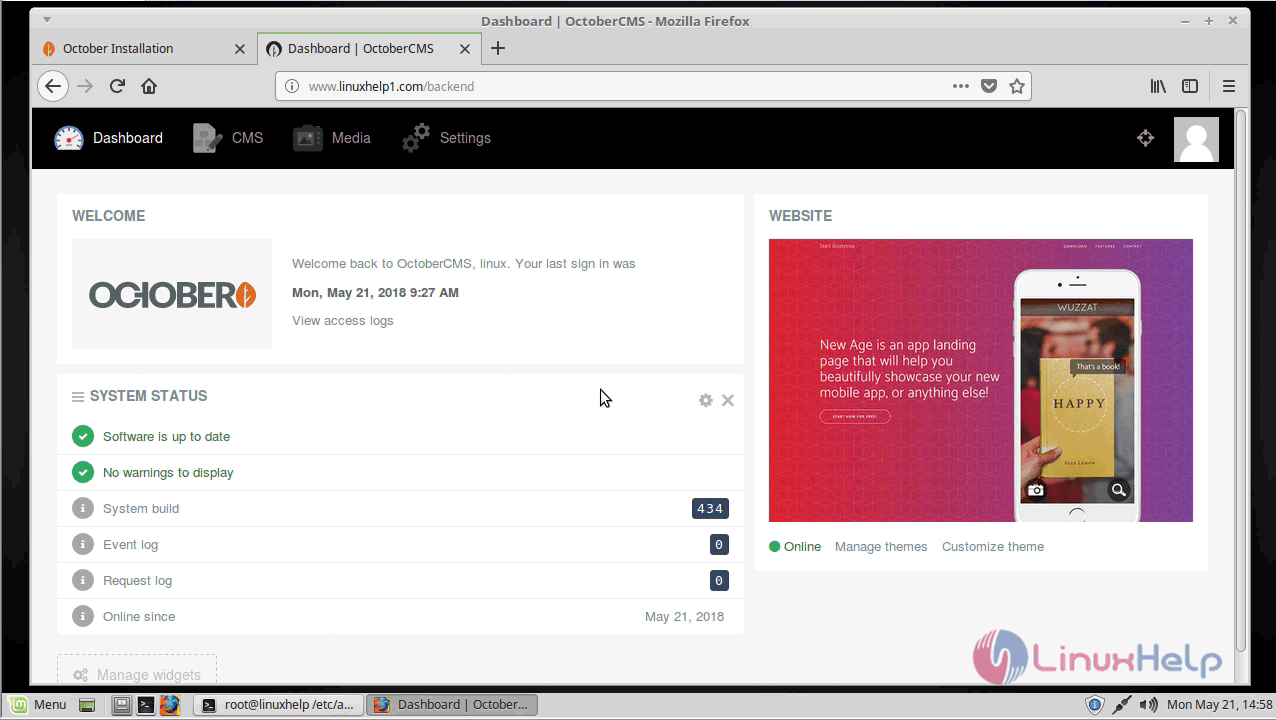Viewport: 1276px width, 720px height.
Task: Click System build value 434
Action: pyautogui.click(x=710, y=508)
